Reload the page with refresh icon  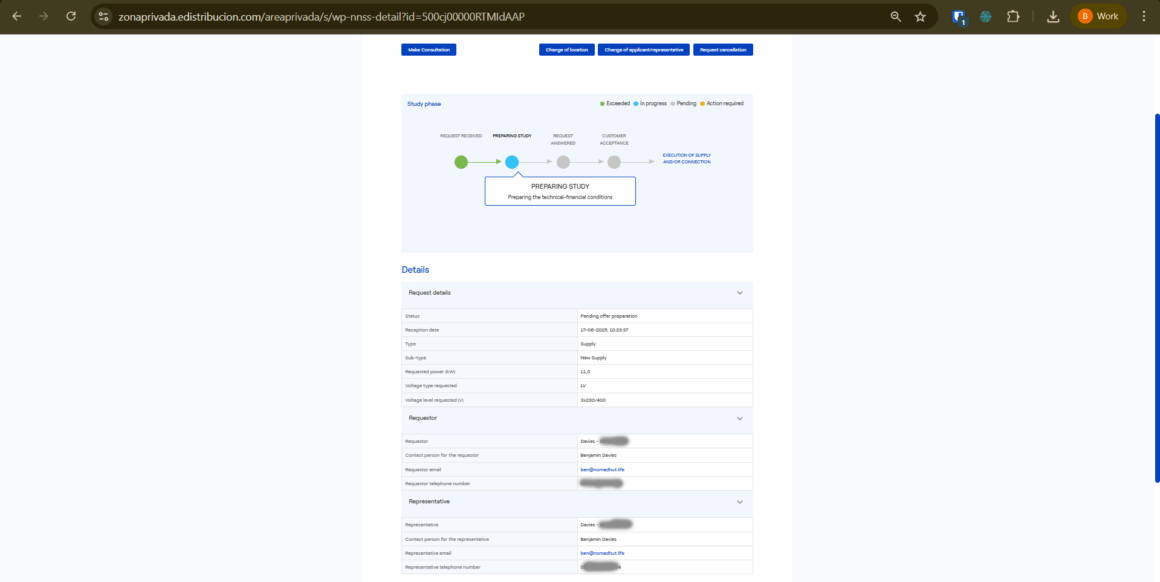71,16
